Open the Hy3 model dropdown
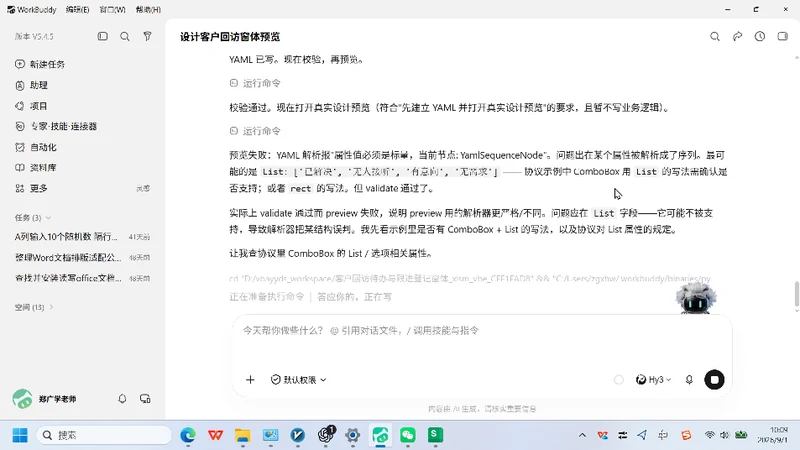This screenshot has width=800, height=450. click(x=654, y=380)
